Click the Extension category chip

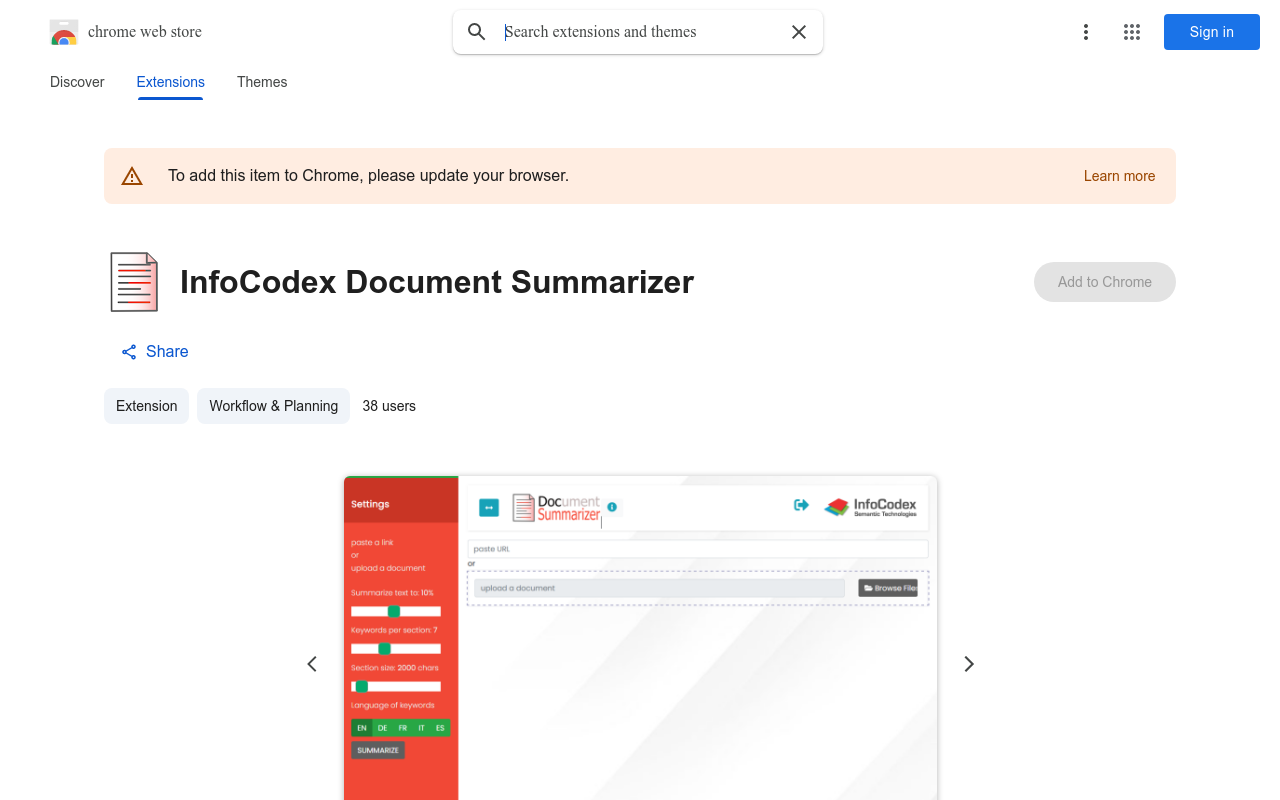click(x=146, y=406)
